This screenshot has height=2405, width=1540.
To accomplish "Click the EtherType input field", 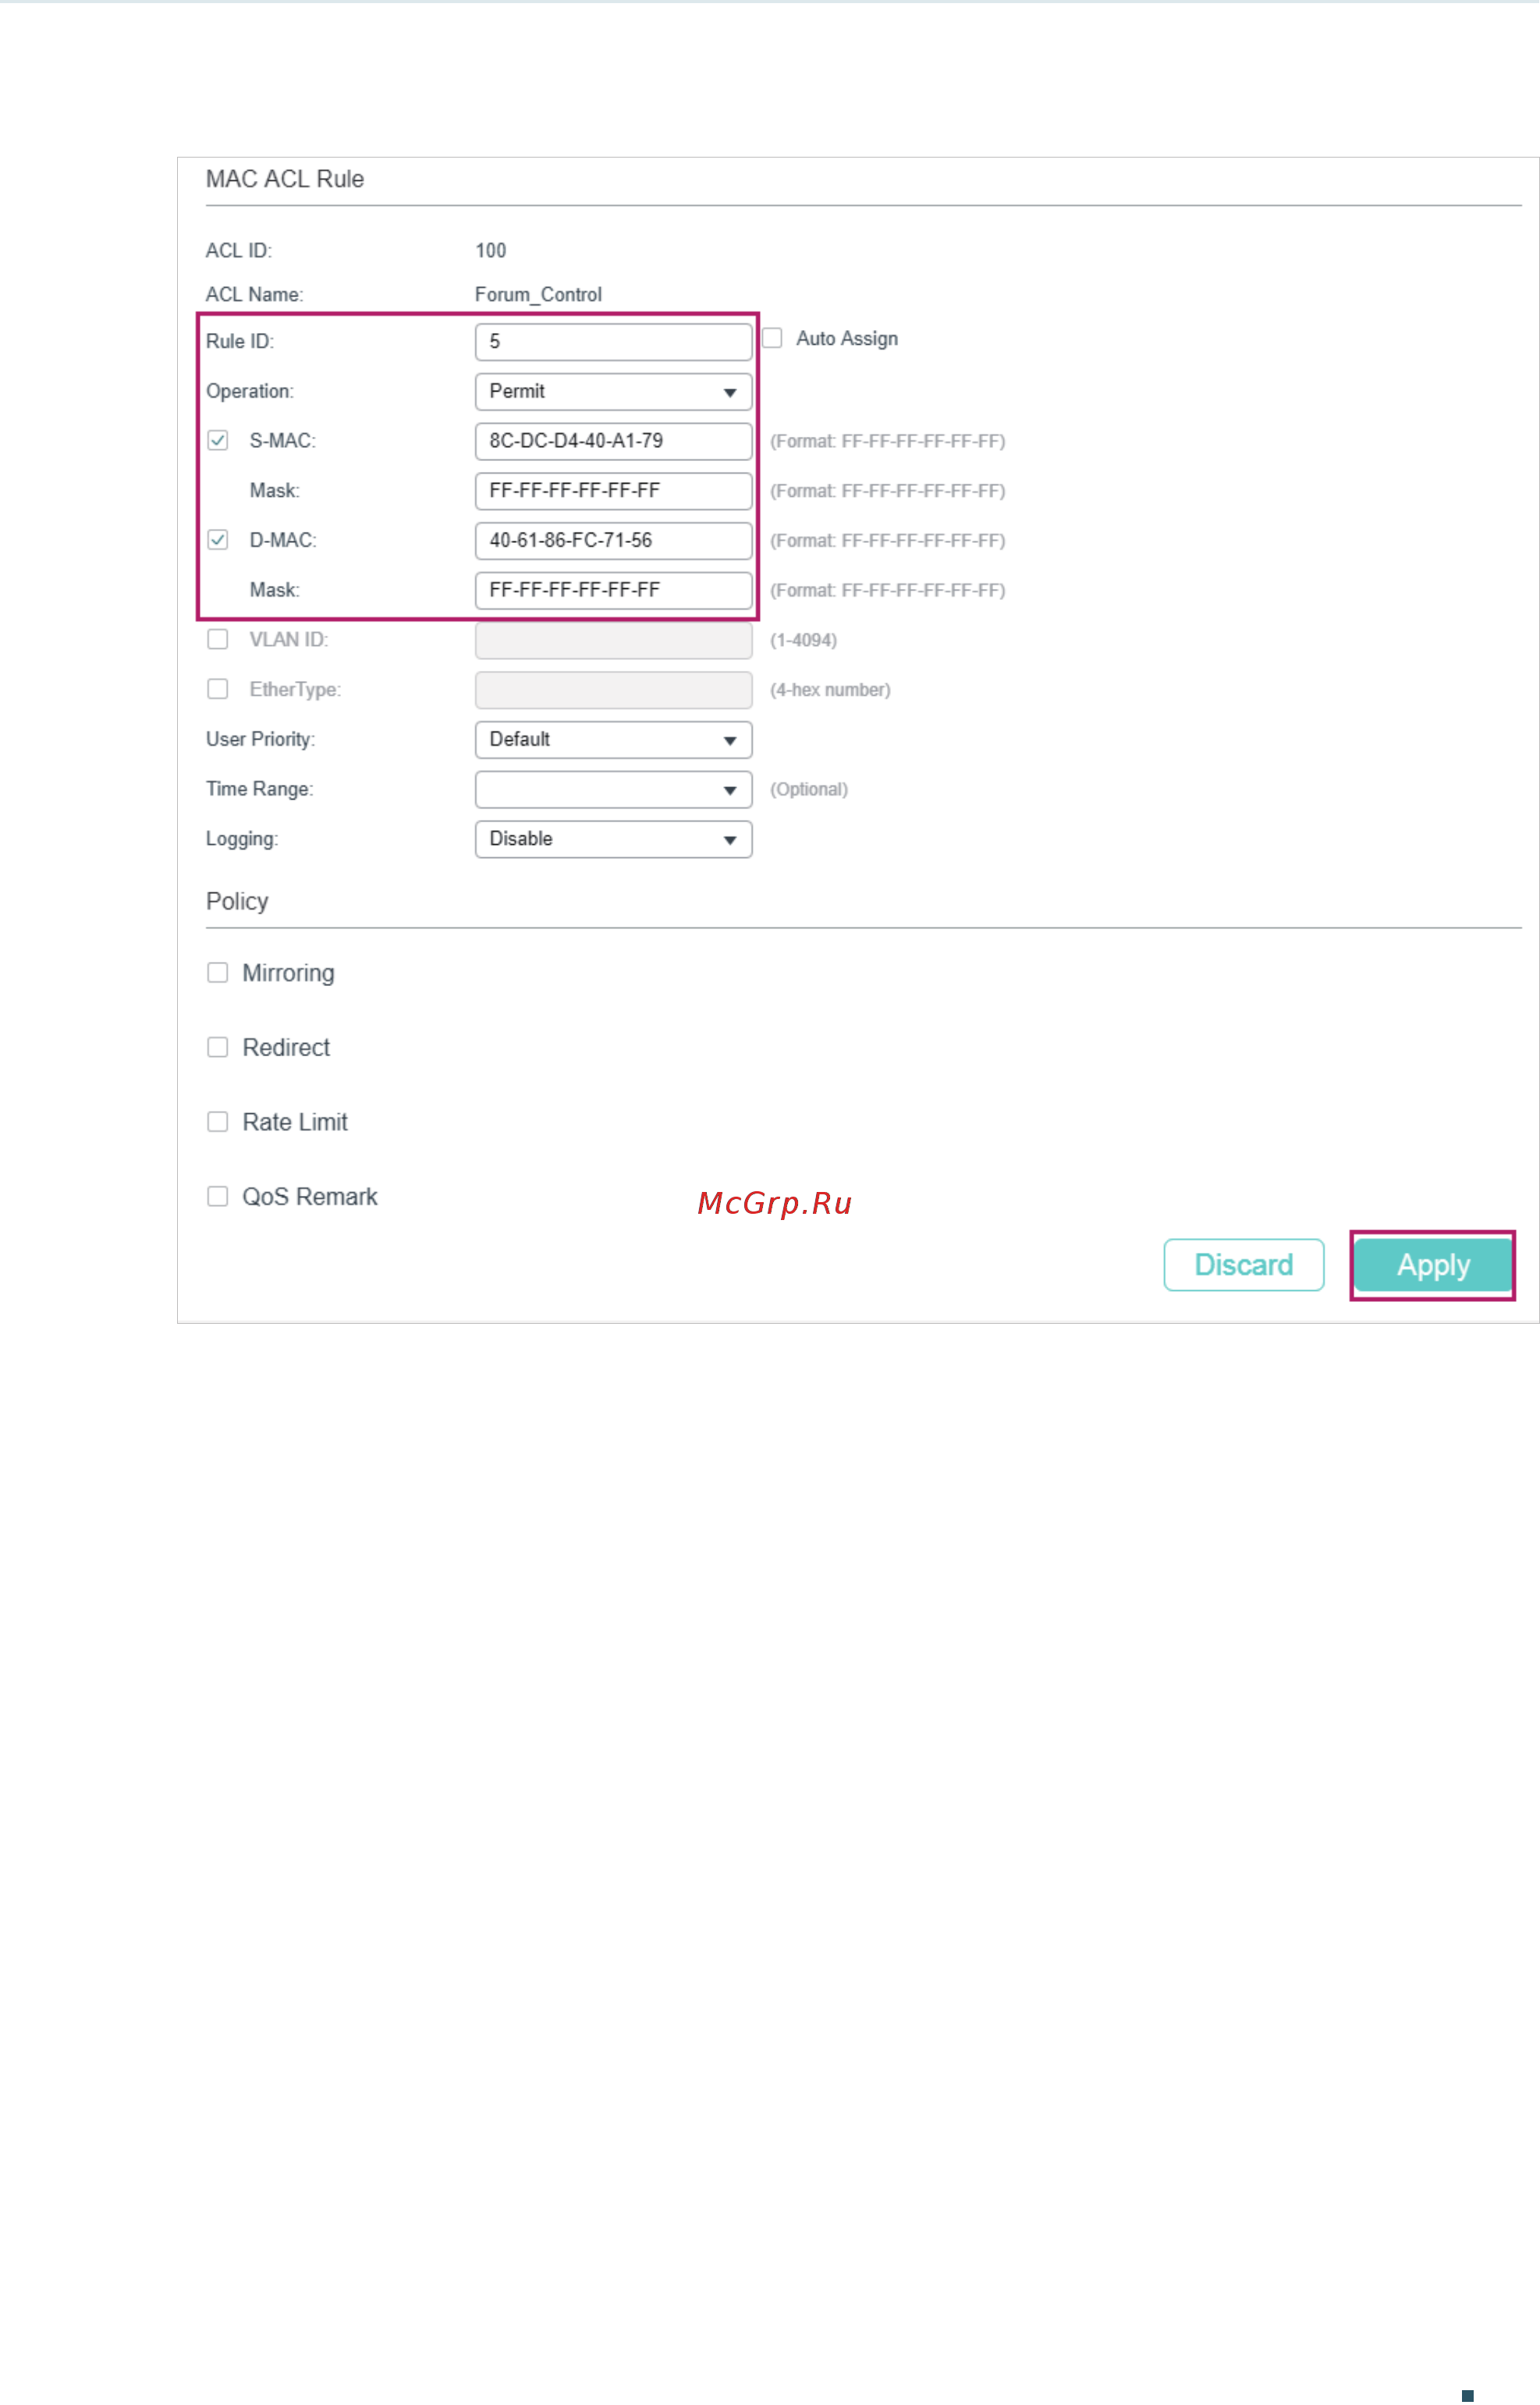I will [613, 691].
